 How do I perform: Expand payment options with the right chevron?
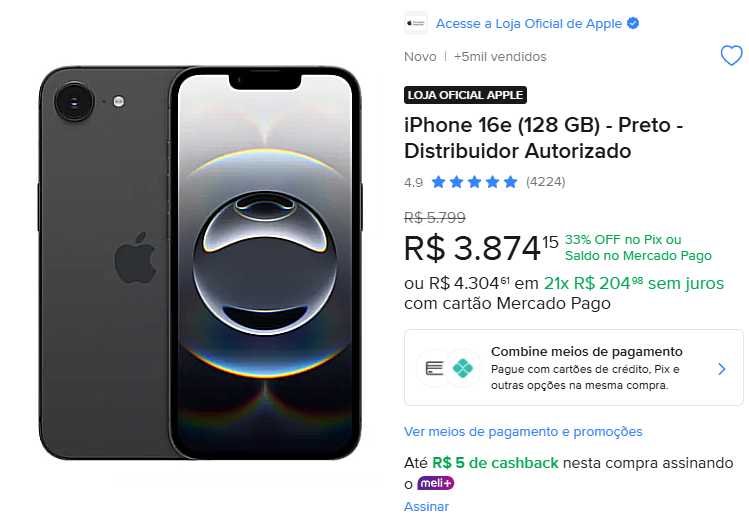pyautogui.click(x=722, y=369)
